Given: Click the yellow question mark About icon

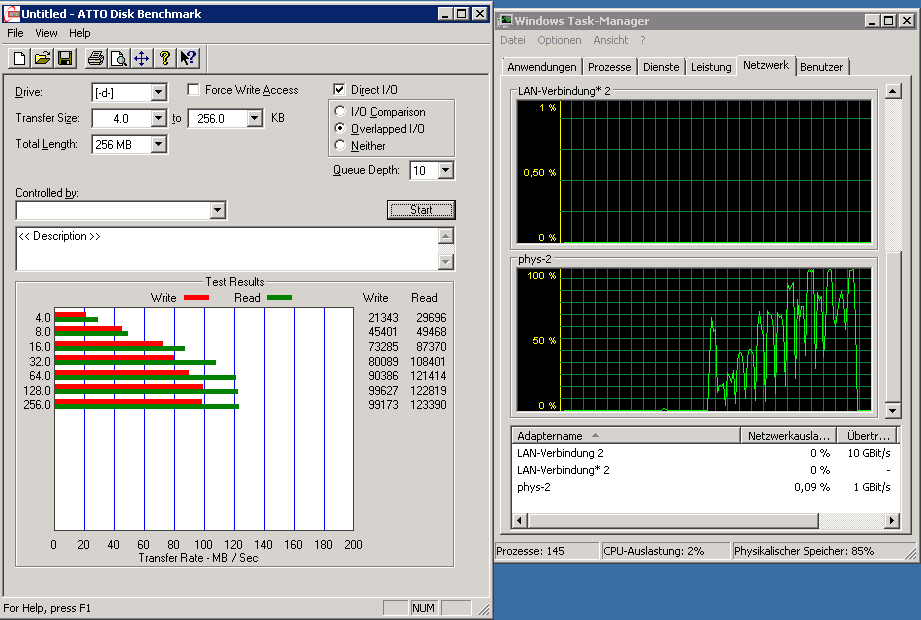Looking at the screenshot, I should click(x=165, y=58).
